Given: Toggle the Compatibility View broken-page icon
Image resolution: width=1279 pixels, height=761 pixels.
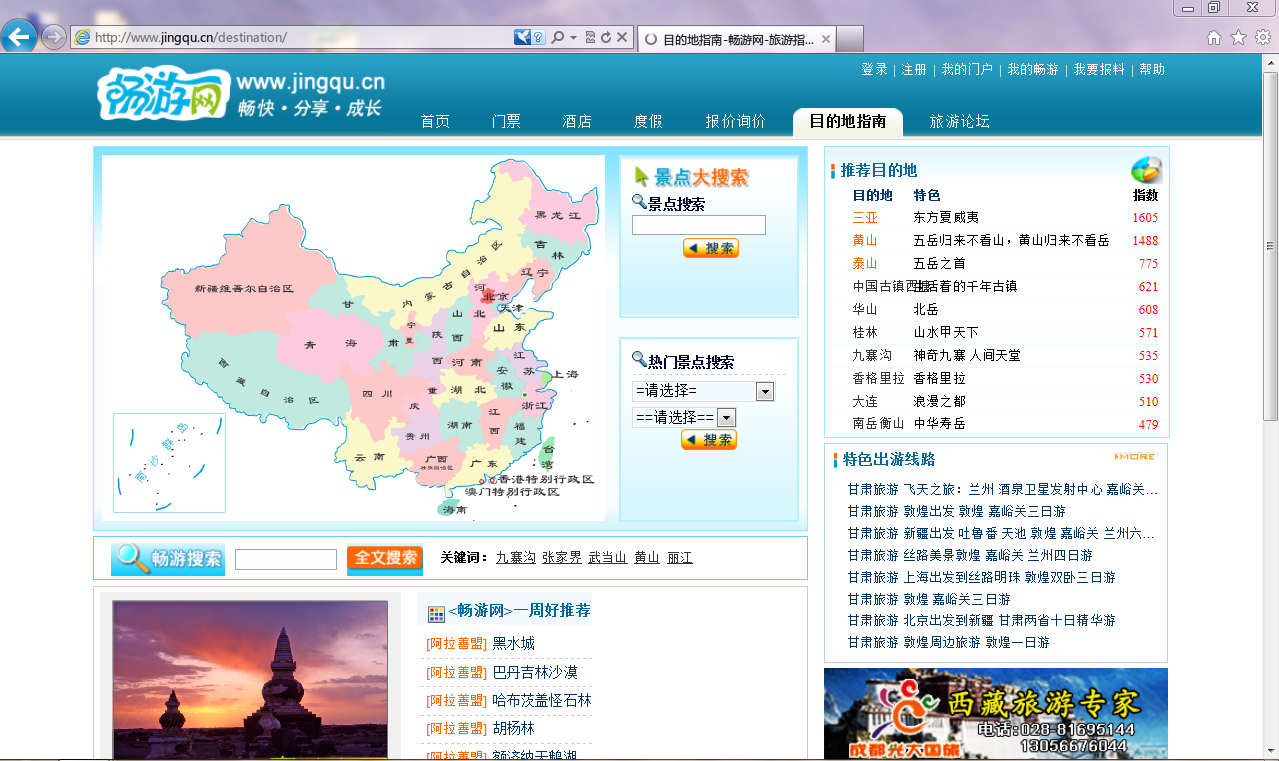Looking at the screenshot, I should [590, 37].
